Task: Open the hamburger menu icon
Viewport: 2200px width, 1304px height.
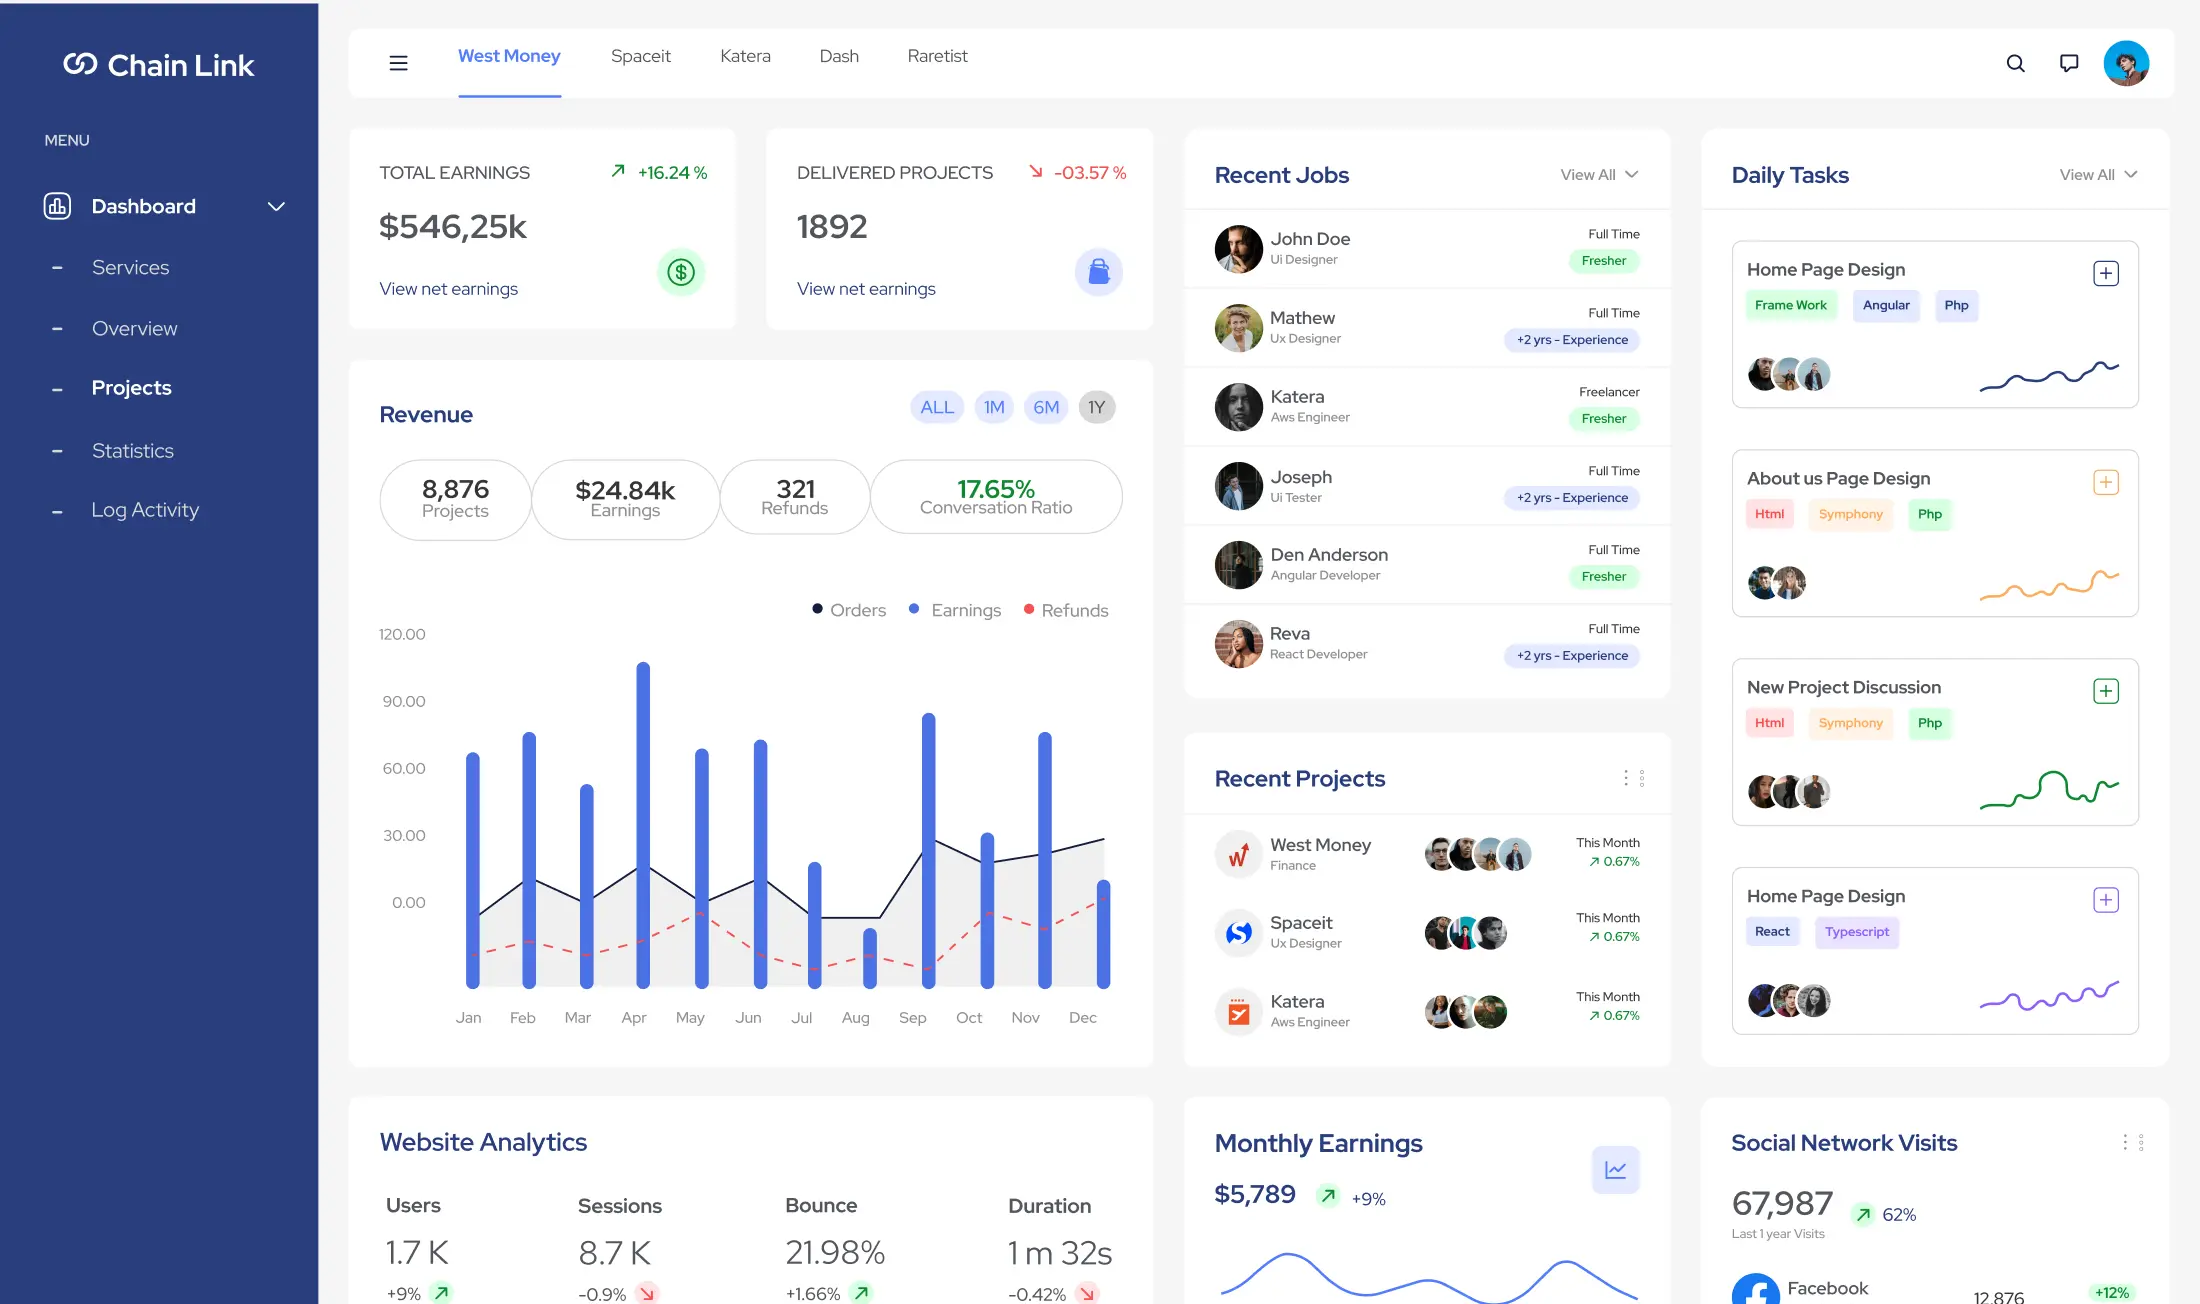Action: coord(398,63)
